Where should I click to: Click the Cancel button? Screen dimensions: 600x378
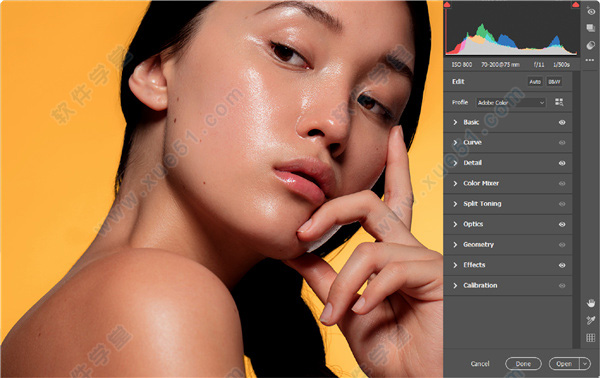pos(480,364)
